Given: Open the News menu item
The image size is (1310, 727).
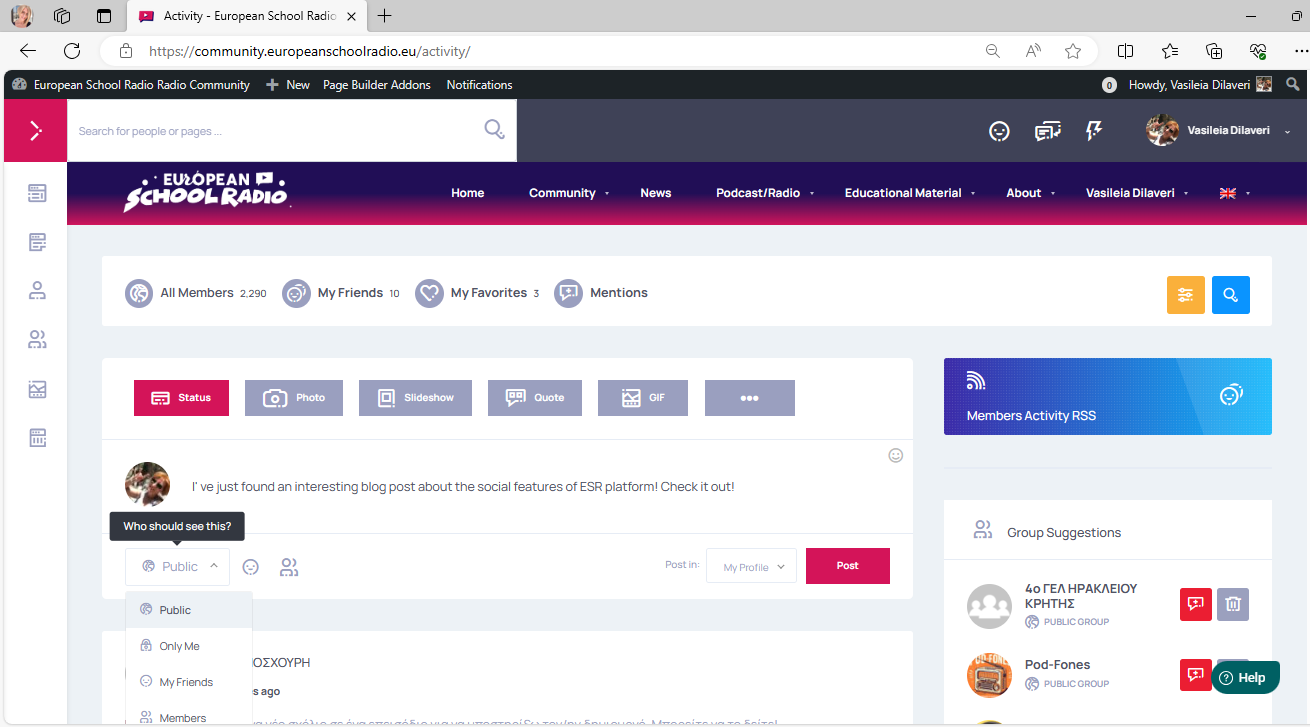Looking at the screenshot, I should pyautogui.click(x=655, y=193).
